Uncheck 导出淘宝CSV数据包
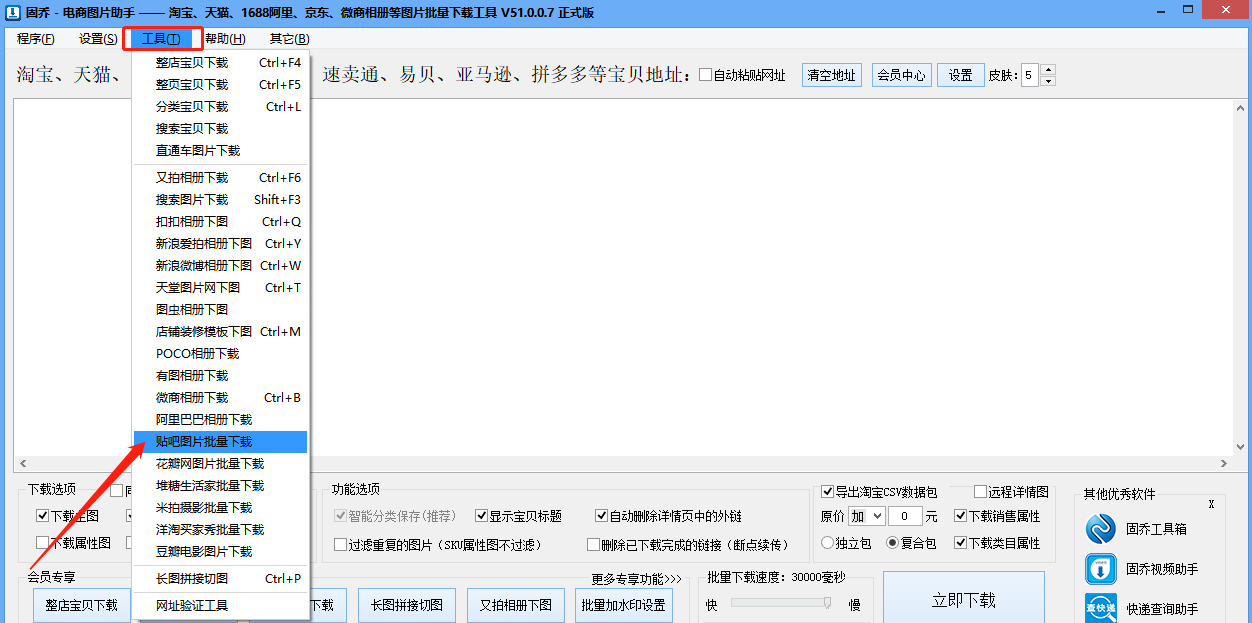Viewport: 1252px width, 623px height. click(827, 492)
